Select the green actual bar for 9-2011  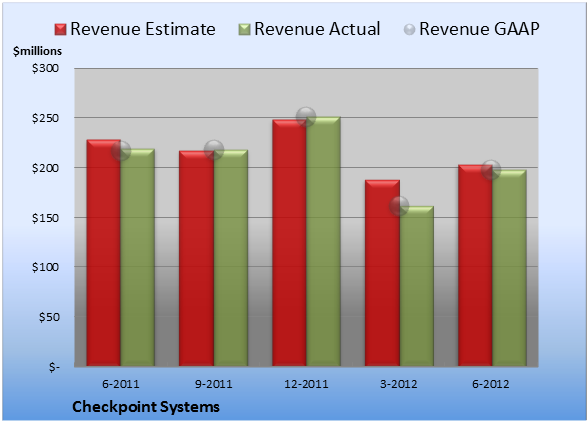231,258
